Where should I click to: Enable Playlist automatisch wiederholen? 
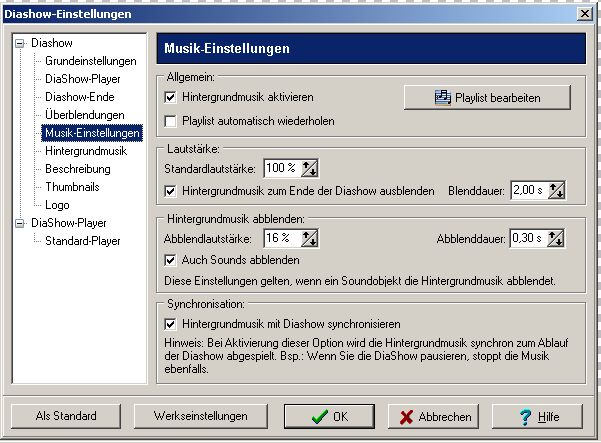click(171, 121)
